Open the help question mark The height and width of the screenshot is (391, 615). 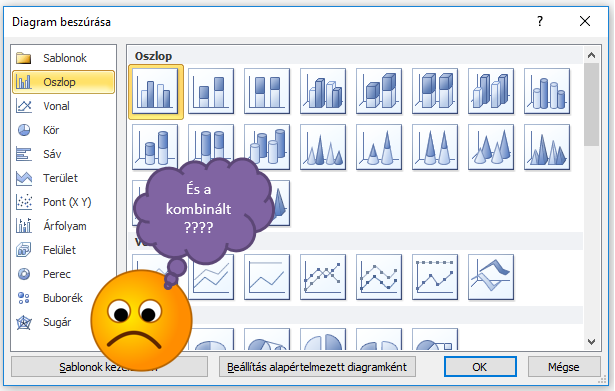(x=540, y=21)
